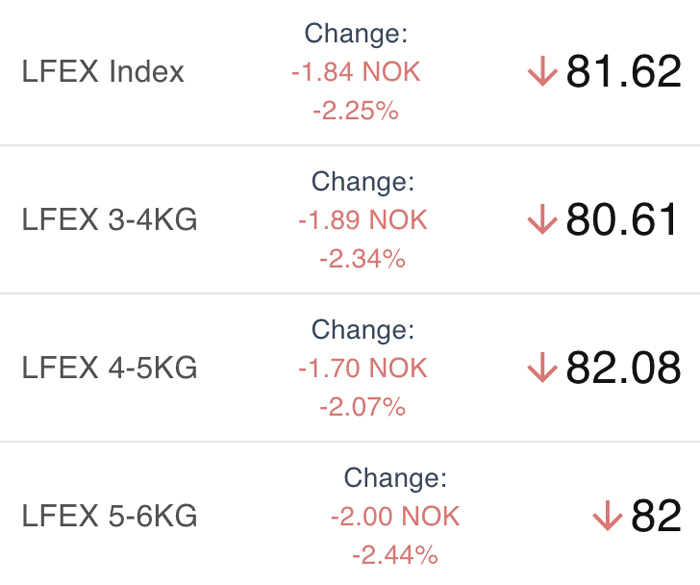Click the 82 price for 5-6KG
The width and height of the screenshot is (700, 585).
tap(656, 515)
